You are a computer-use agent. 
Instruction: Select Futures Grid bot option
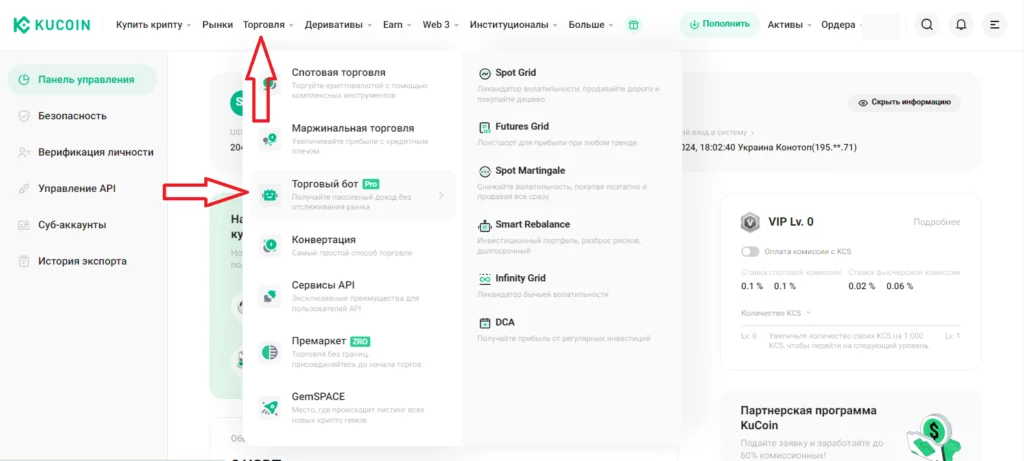[x=522, y=127]
